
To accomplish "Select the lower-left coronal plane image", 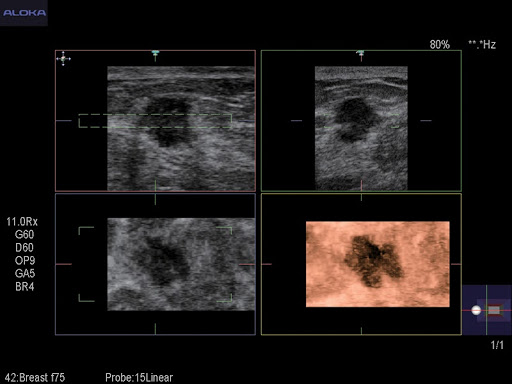I will (181, 264).
